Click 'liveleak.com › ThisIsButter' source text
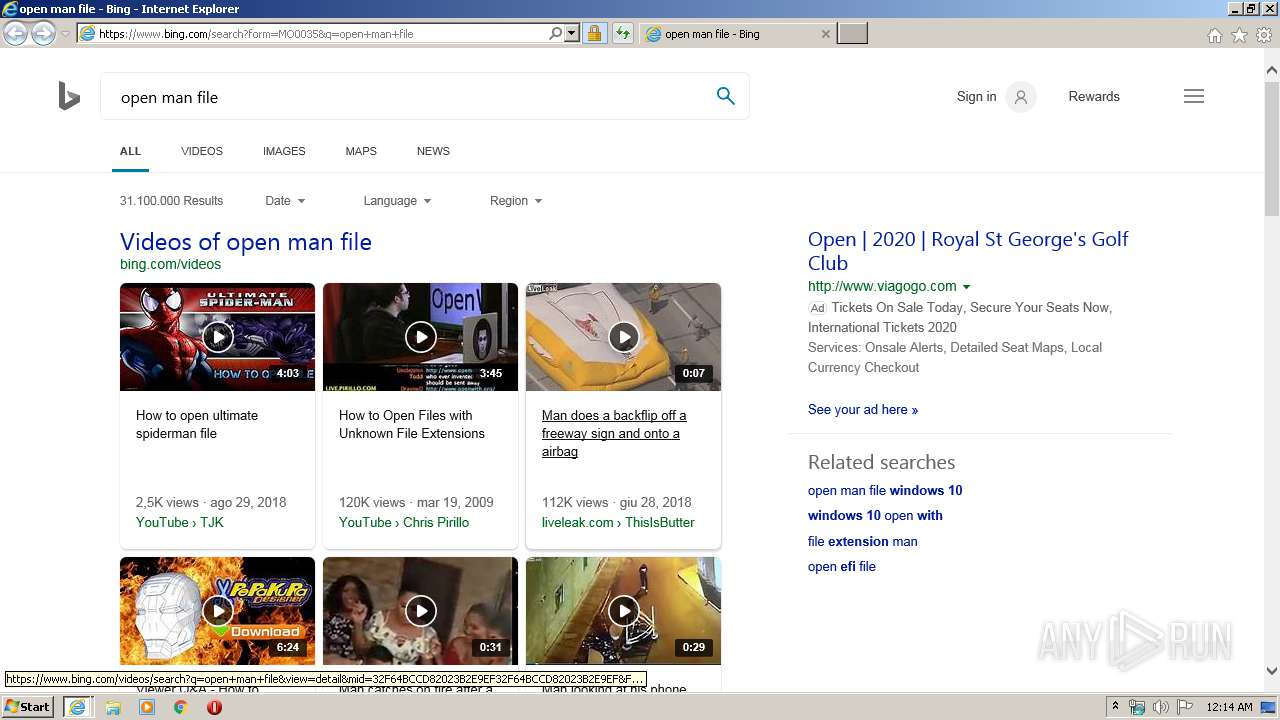 pyautogui.click(x=618, y=522)
